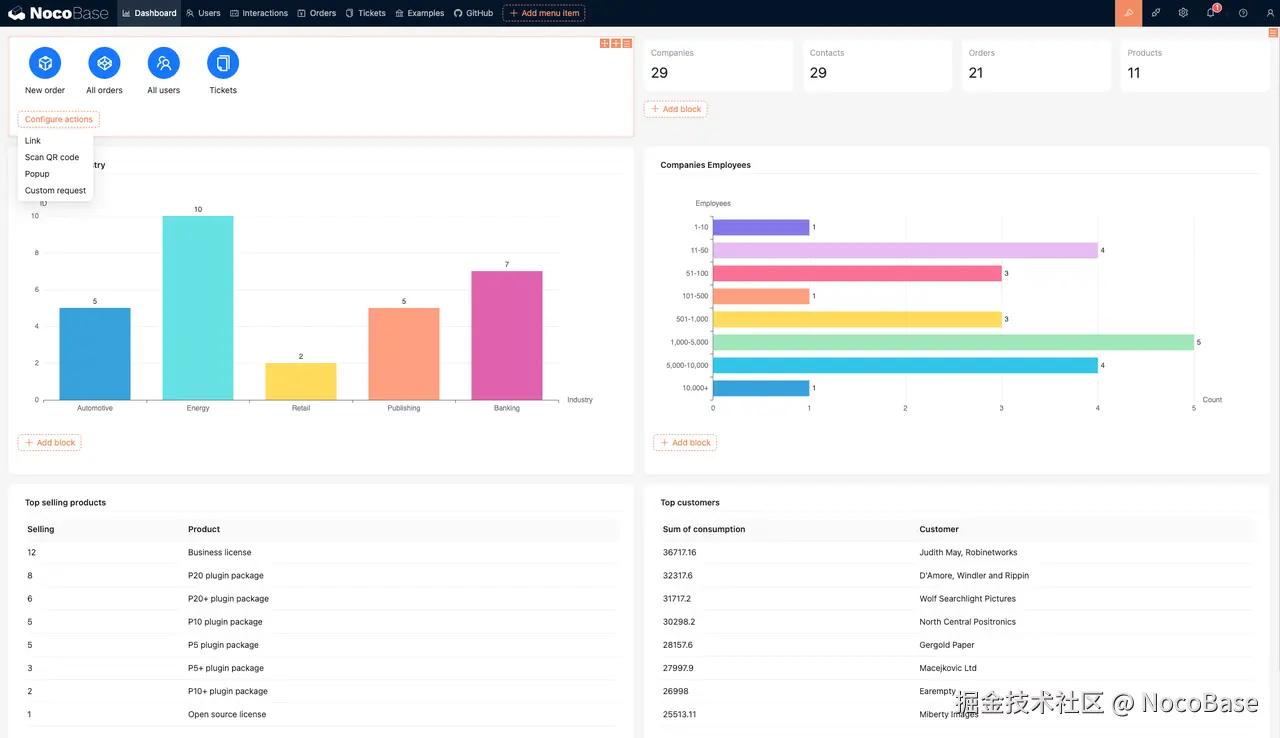Open the Tickets top menu item
Image resolution: width=1280 pixels, height=738 pixels.
(x=365, y=13)
